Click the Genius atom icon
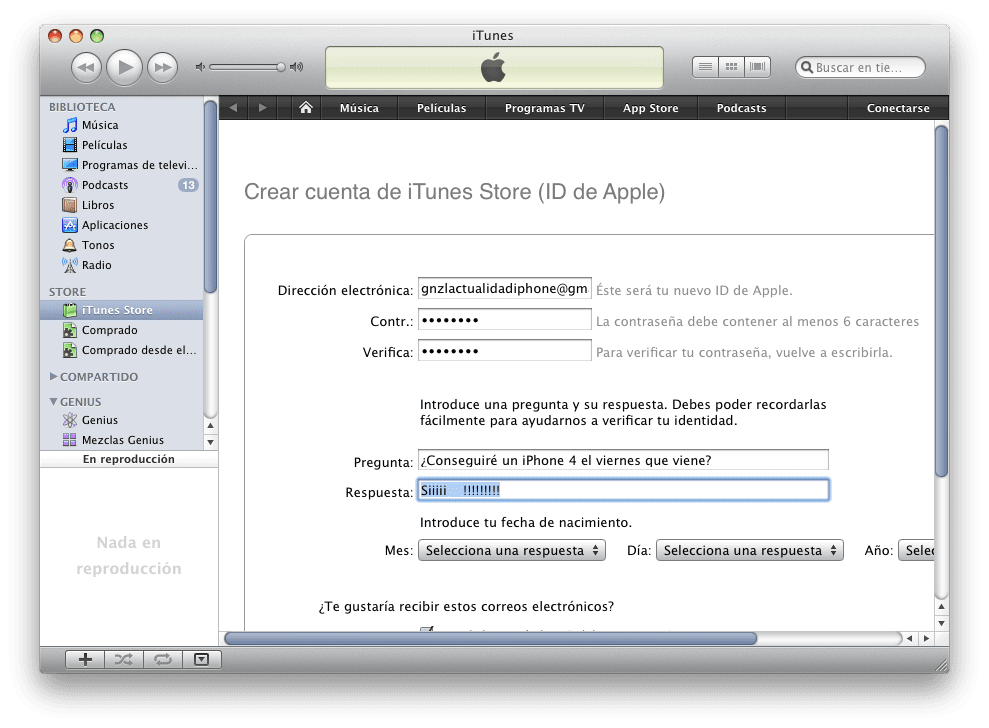Screen dimensions: 989x728 [x=70, y=420]
